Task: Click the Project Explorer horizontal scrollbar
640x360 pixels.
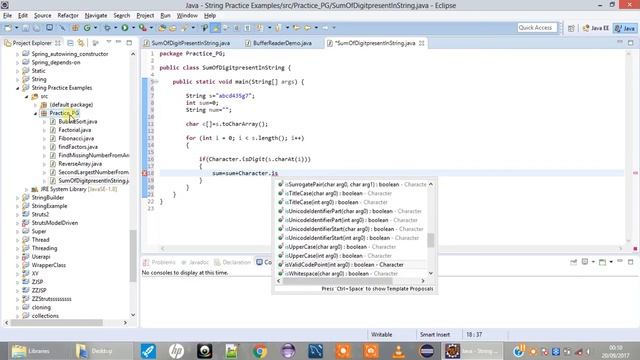Action: tap(56, 322)
